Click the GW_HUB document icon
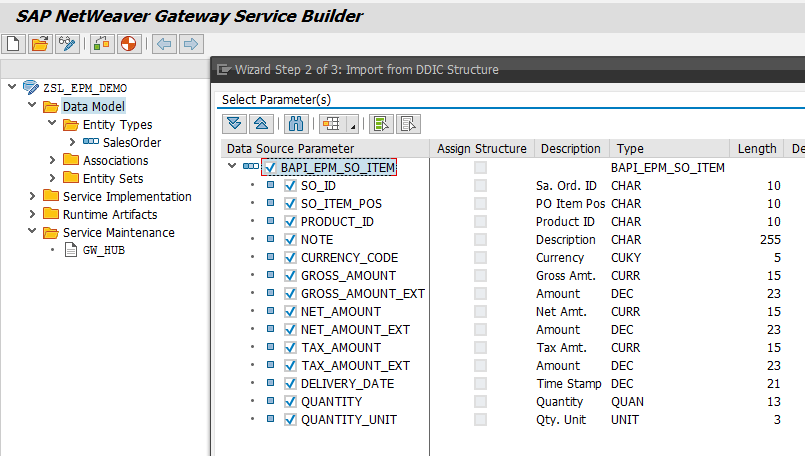805x456 pixels. tap(71, 250)
